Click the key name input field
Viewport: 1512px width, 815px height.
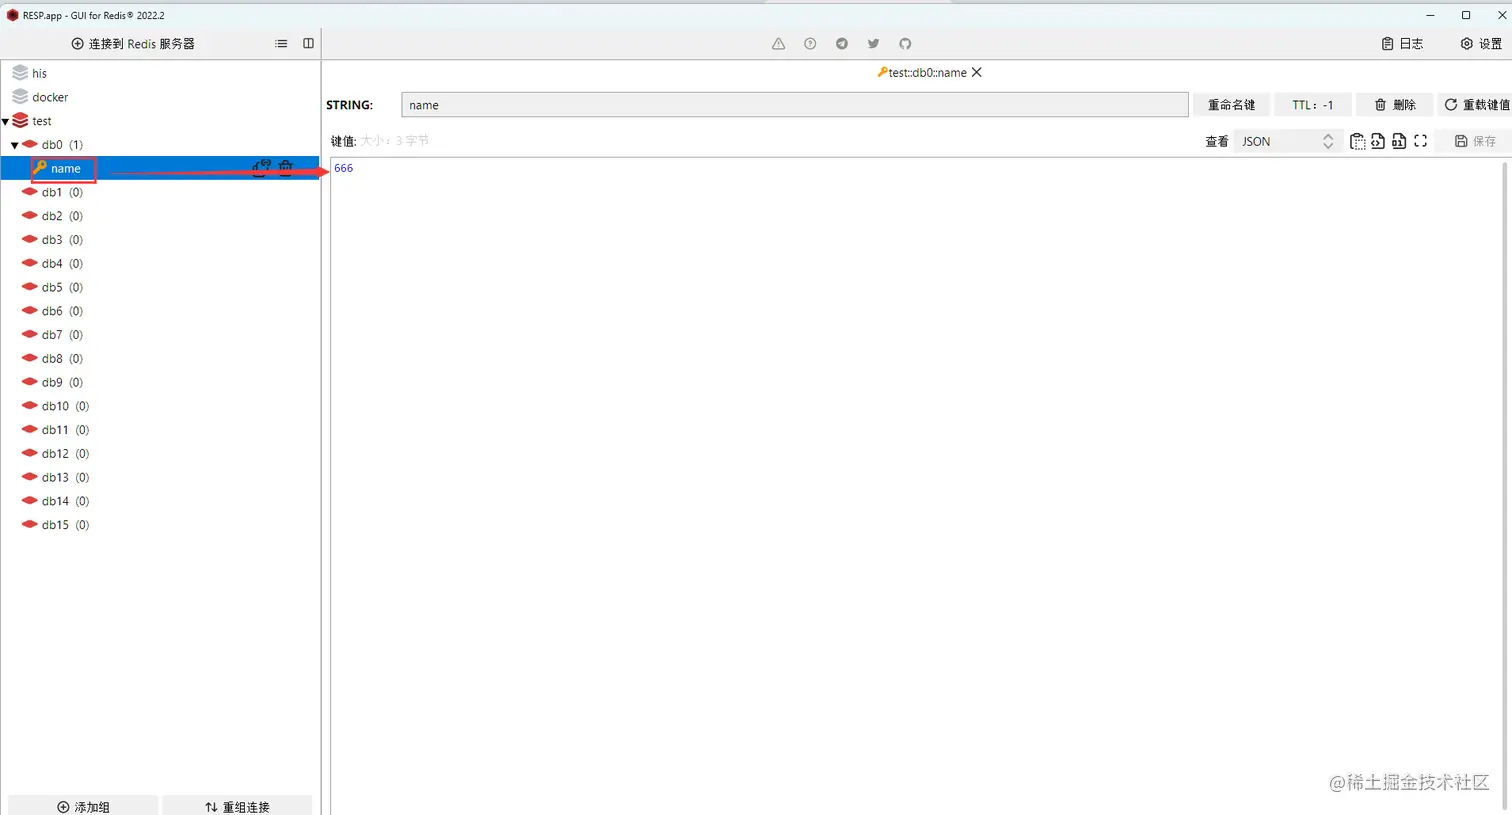(x=795, y=105)
